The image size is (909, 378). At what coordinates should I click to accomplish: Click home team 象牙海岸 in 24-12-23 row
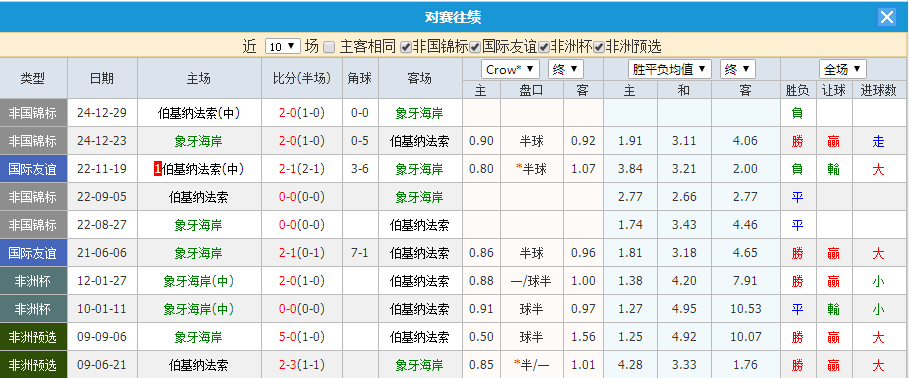198,141
